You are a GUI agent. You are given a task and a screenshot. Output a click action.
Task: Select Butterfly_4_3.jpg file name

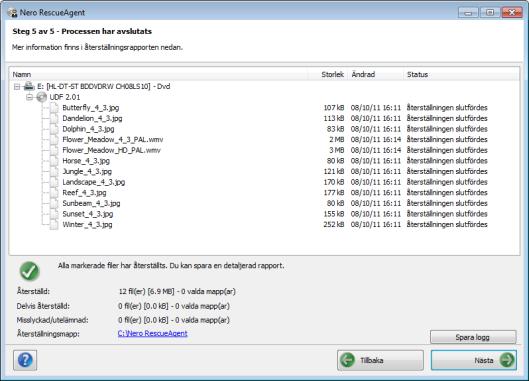click(91, 108)
